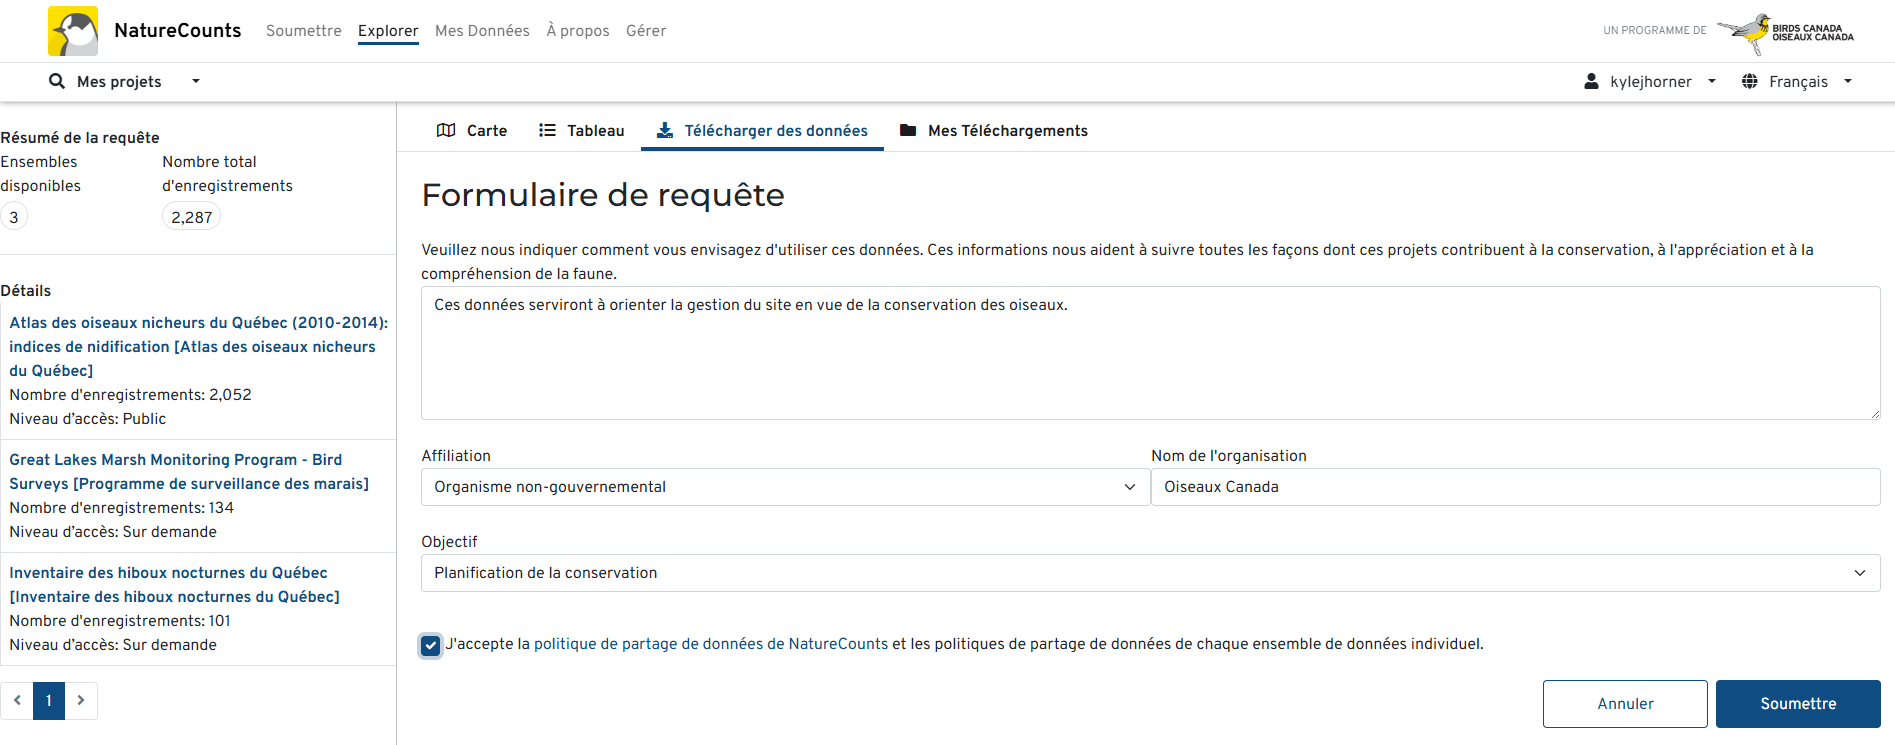Click the user profile icon beside kylejhorner

click(1591, 81)
